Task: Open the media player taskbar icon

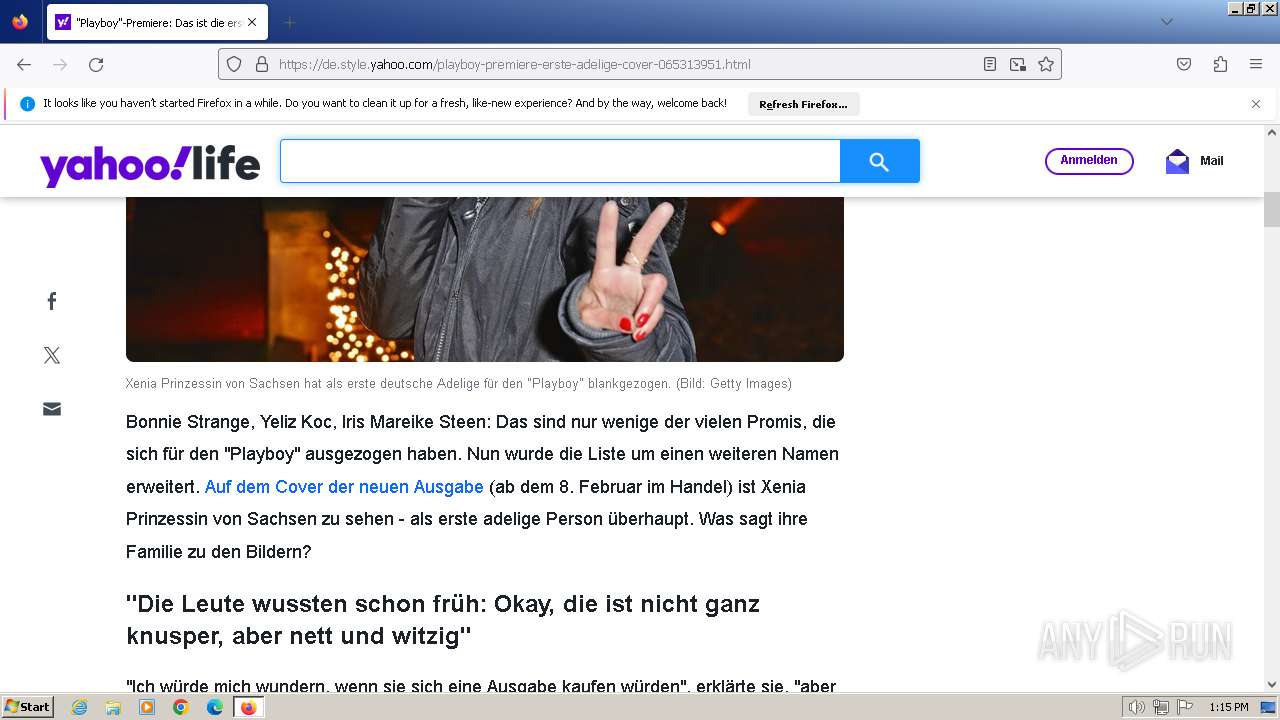Action: (147, 707)
